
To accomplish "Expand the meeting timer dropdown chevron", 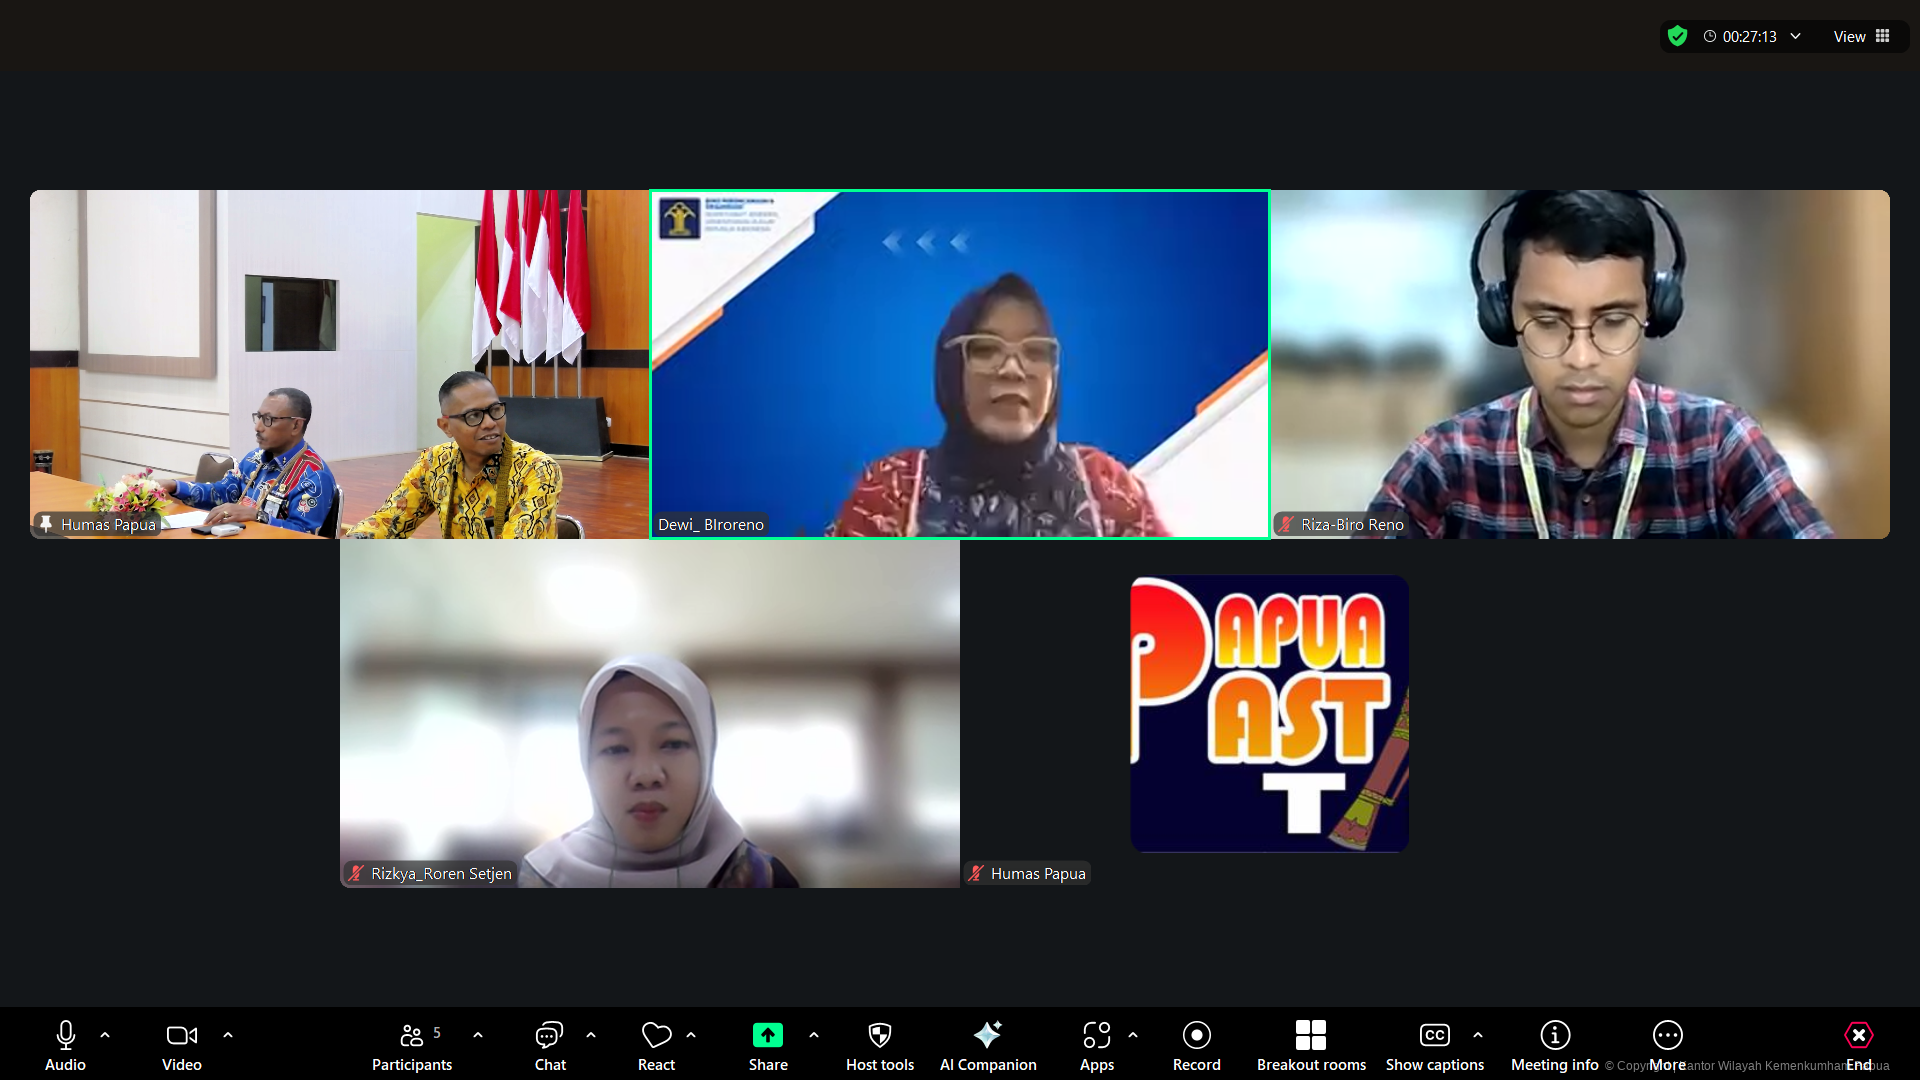I will [x=1796, y=36].
